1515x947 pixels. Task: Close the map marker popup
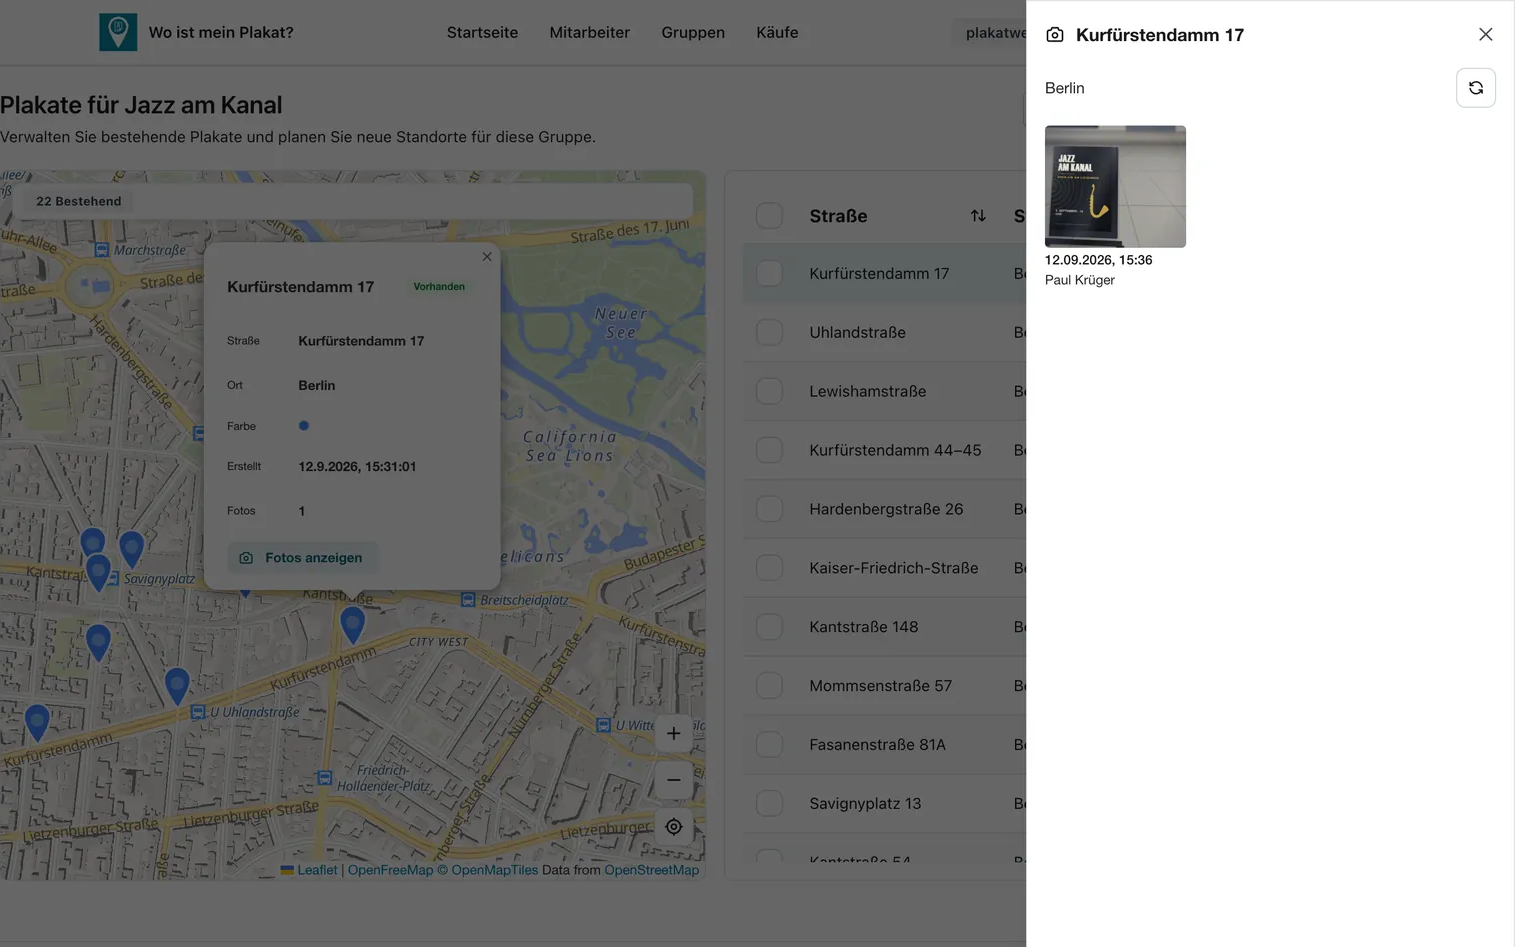(x=487, y=257)
